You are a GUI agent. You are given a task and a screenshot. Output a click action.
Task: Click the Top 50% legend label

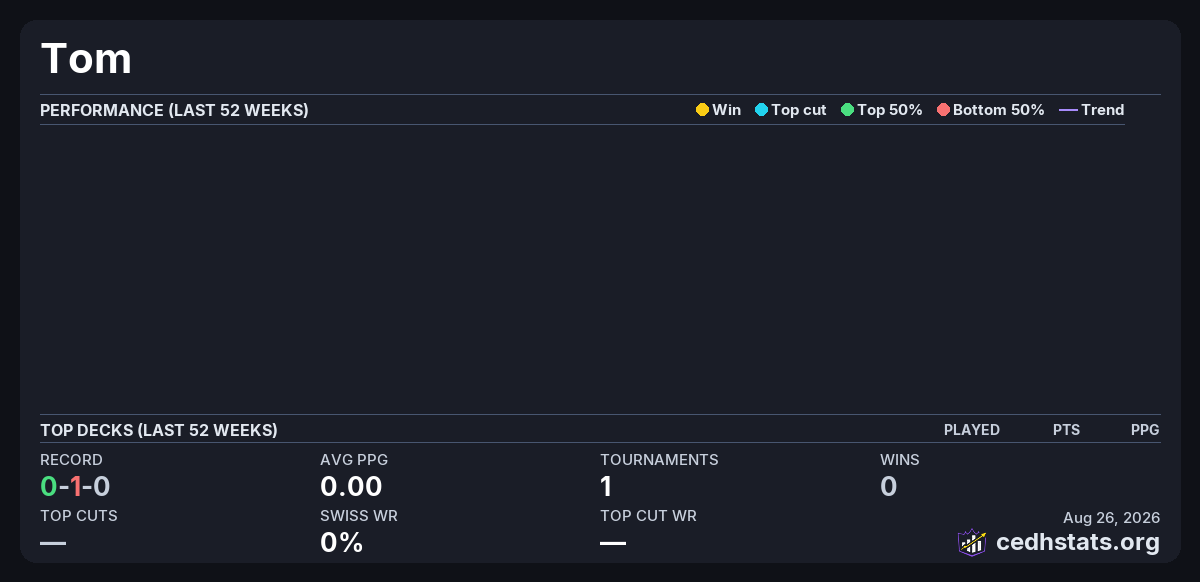(889, 110)
